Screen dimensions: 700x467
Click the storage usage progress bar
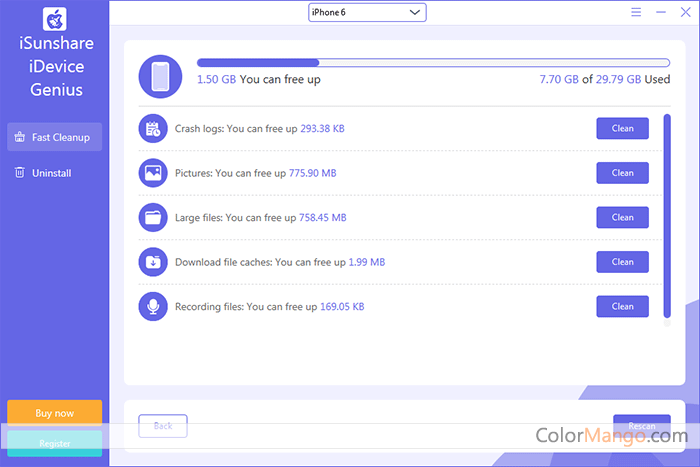[x=433, y=63]
